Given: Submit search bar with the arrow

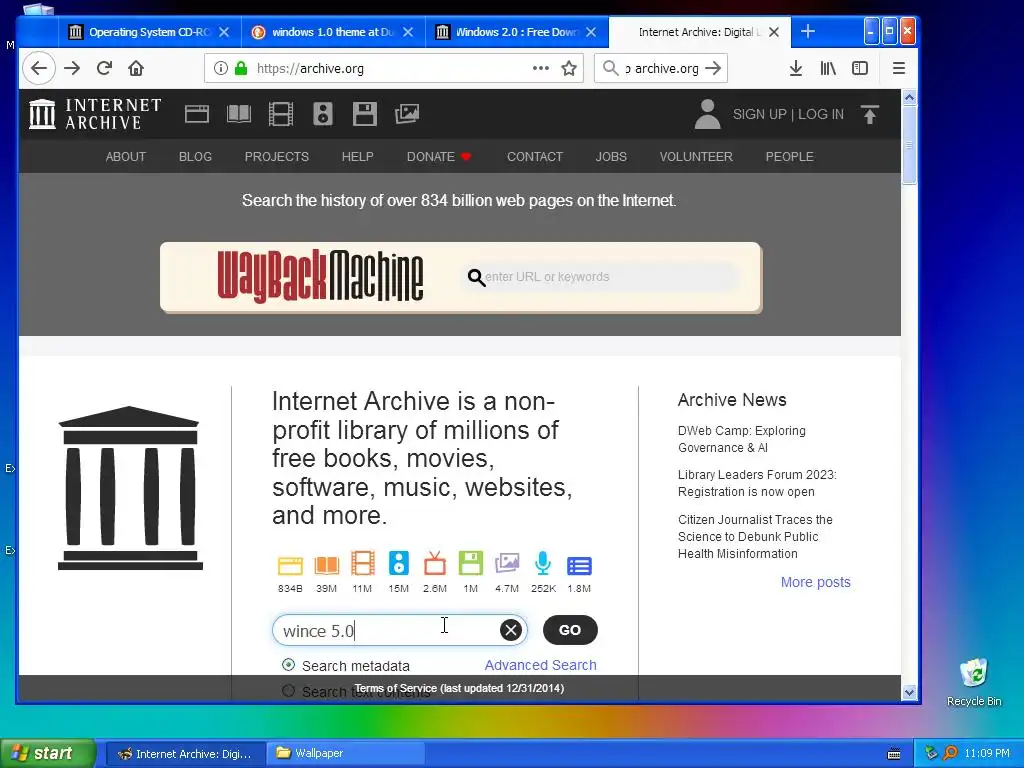Looking at the screenshot, I should pos(714,68).
